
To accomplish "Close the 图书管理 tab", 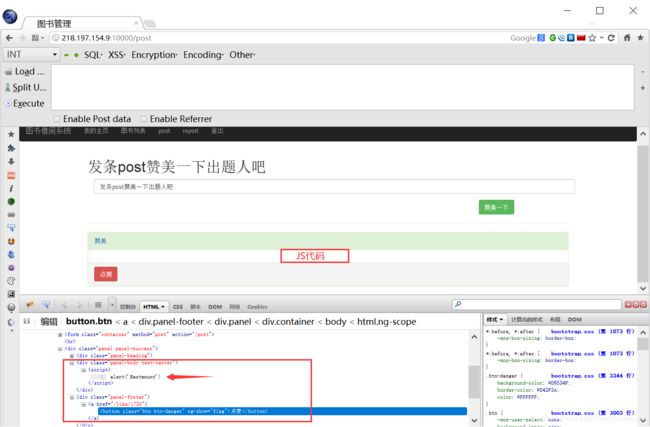I will (x=136, y=23).
